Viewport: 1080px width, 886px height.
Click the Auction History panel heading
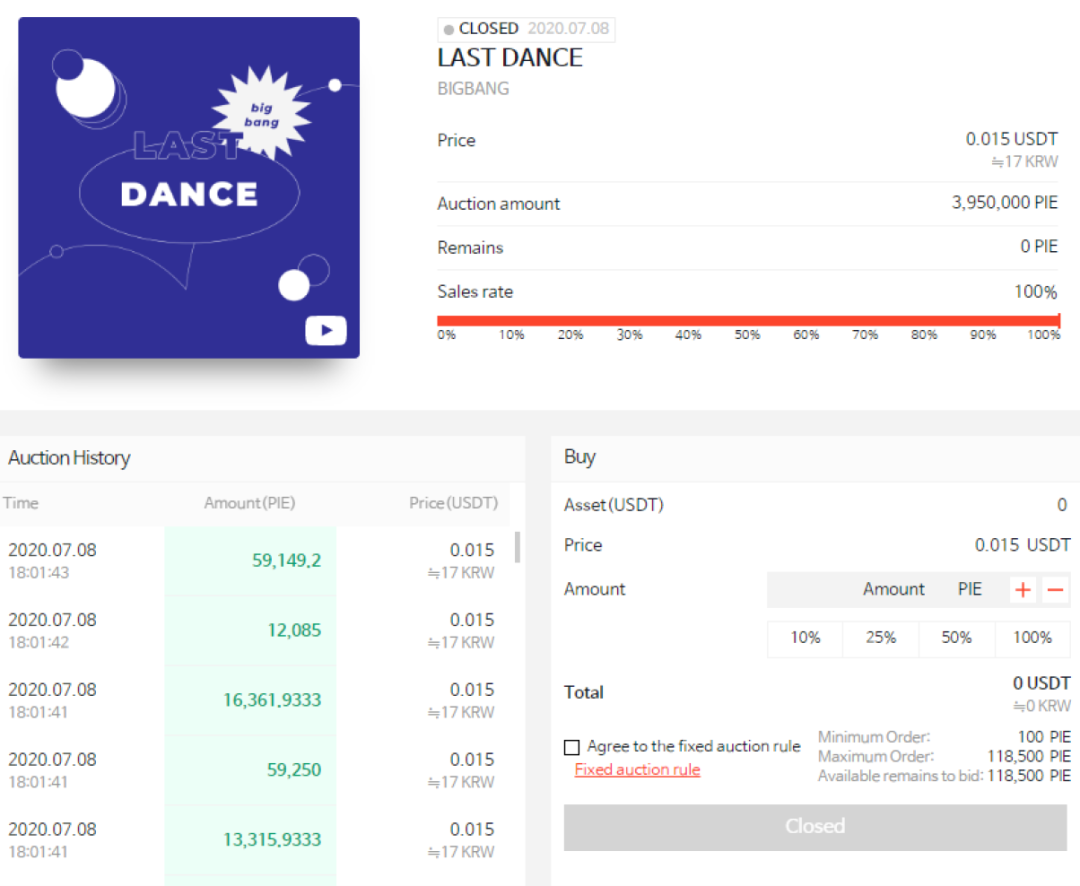point(69,458)
